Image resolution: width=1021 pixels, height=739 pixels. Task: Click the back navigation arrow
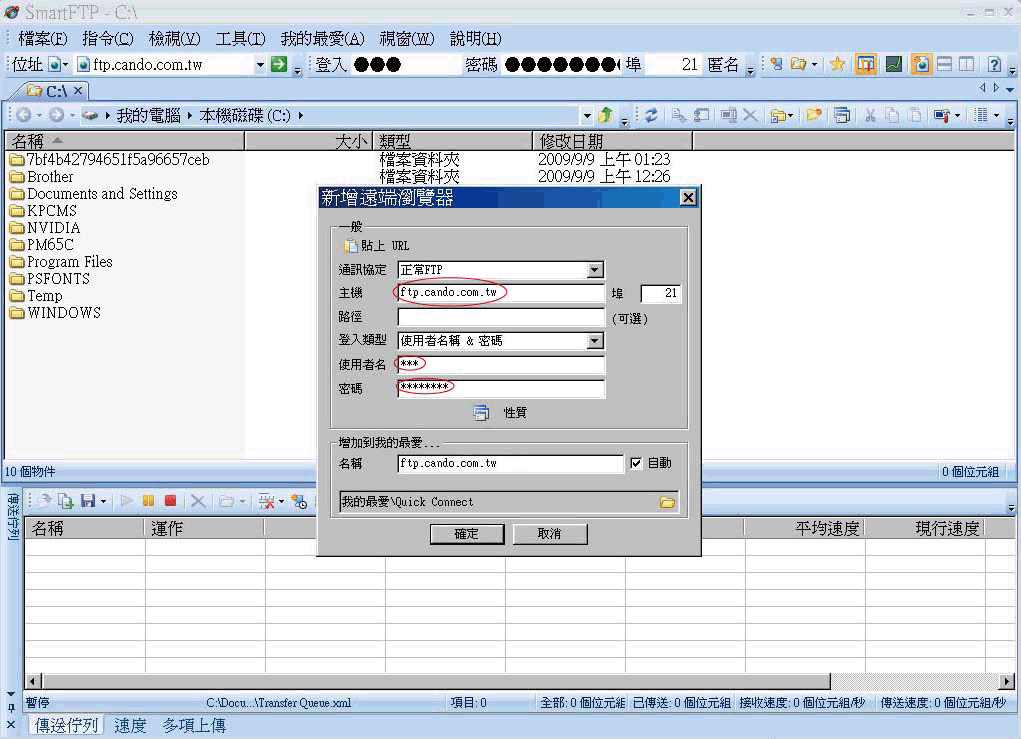(x=23, y=115)
